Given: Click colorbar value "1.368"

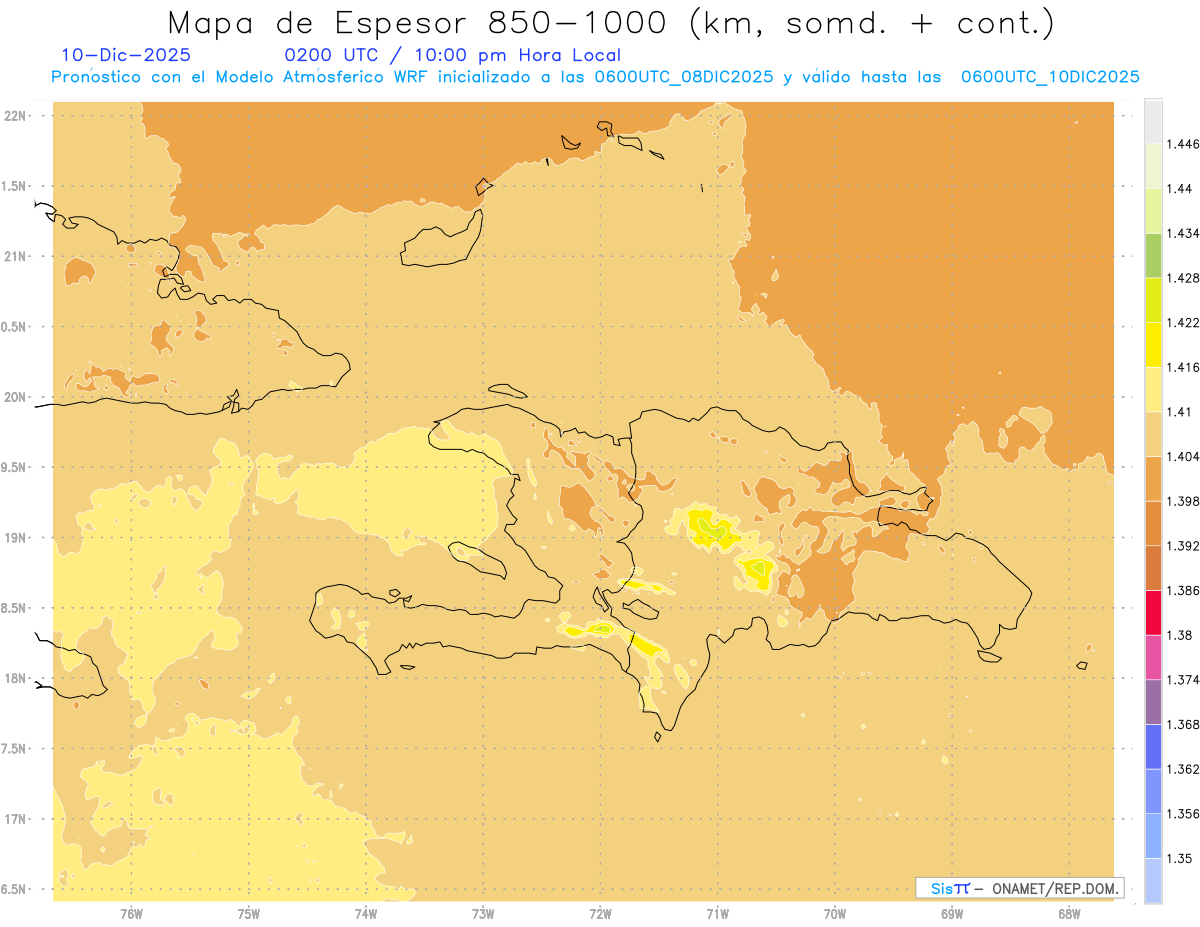Looking at the screenshot, I should point(1183,724).
